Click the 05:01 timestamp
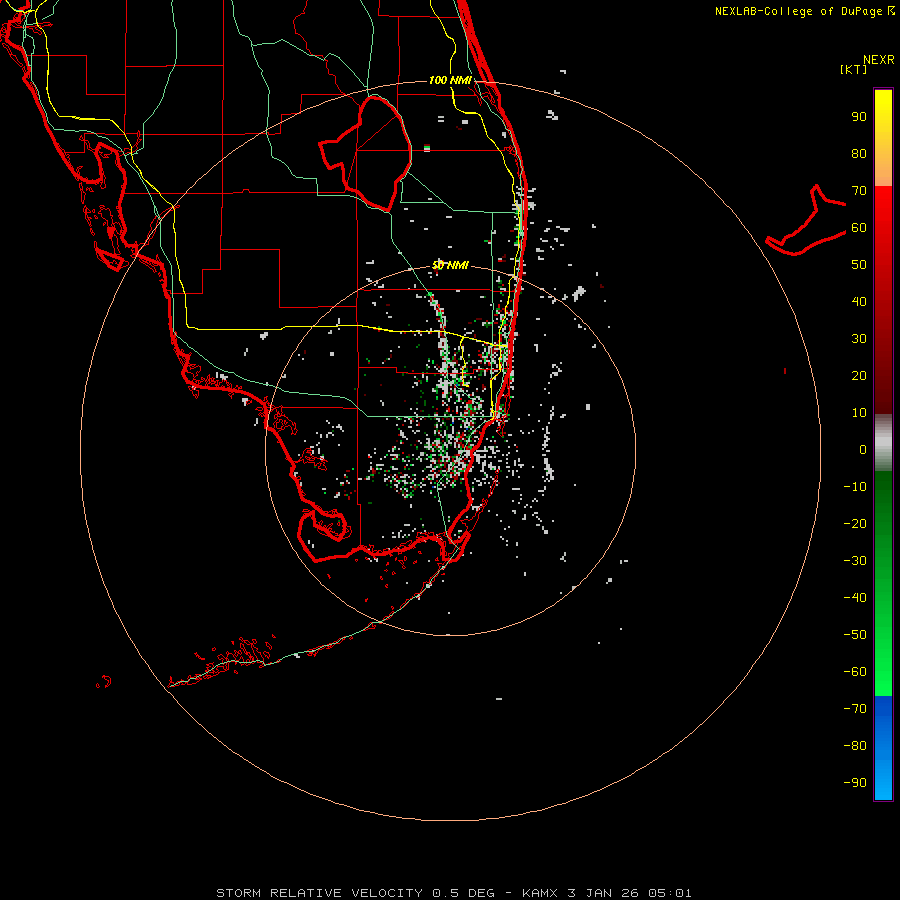Image resolution: width=900 pixels, height=900 pixels. point(670,893)
